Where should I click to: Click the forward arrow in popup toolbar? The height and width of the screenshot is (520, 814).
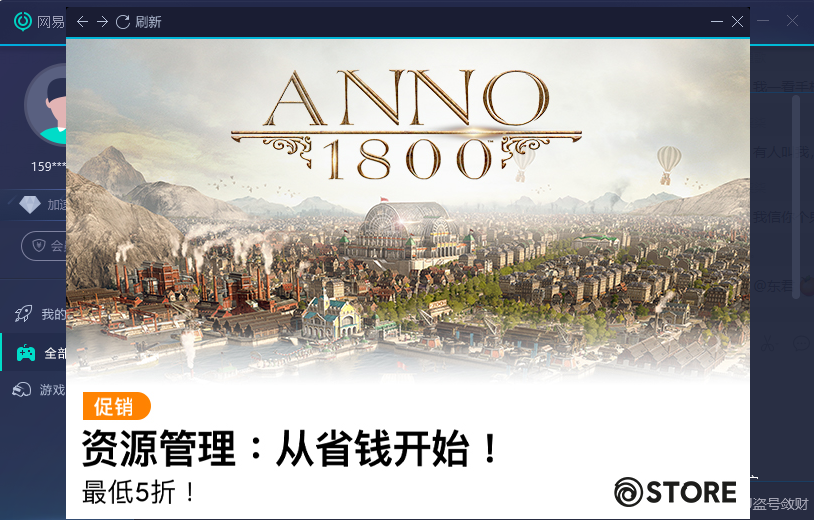102,21
